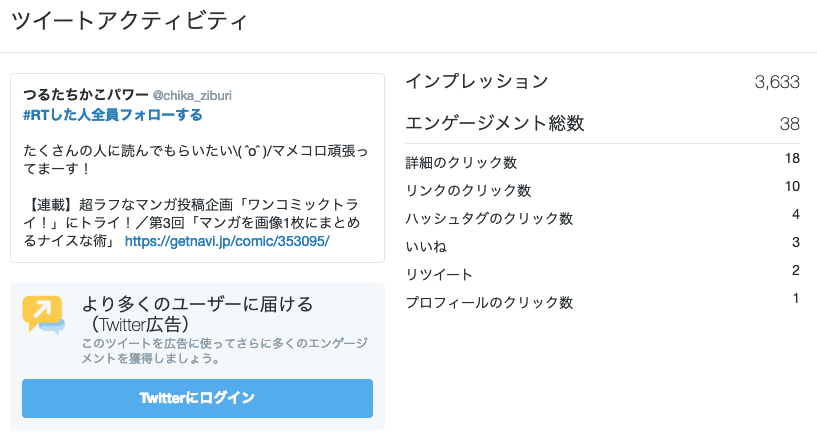Click the #RTした人全員フォローする hashtag

pyautogui.click(x=113, y=115)
